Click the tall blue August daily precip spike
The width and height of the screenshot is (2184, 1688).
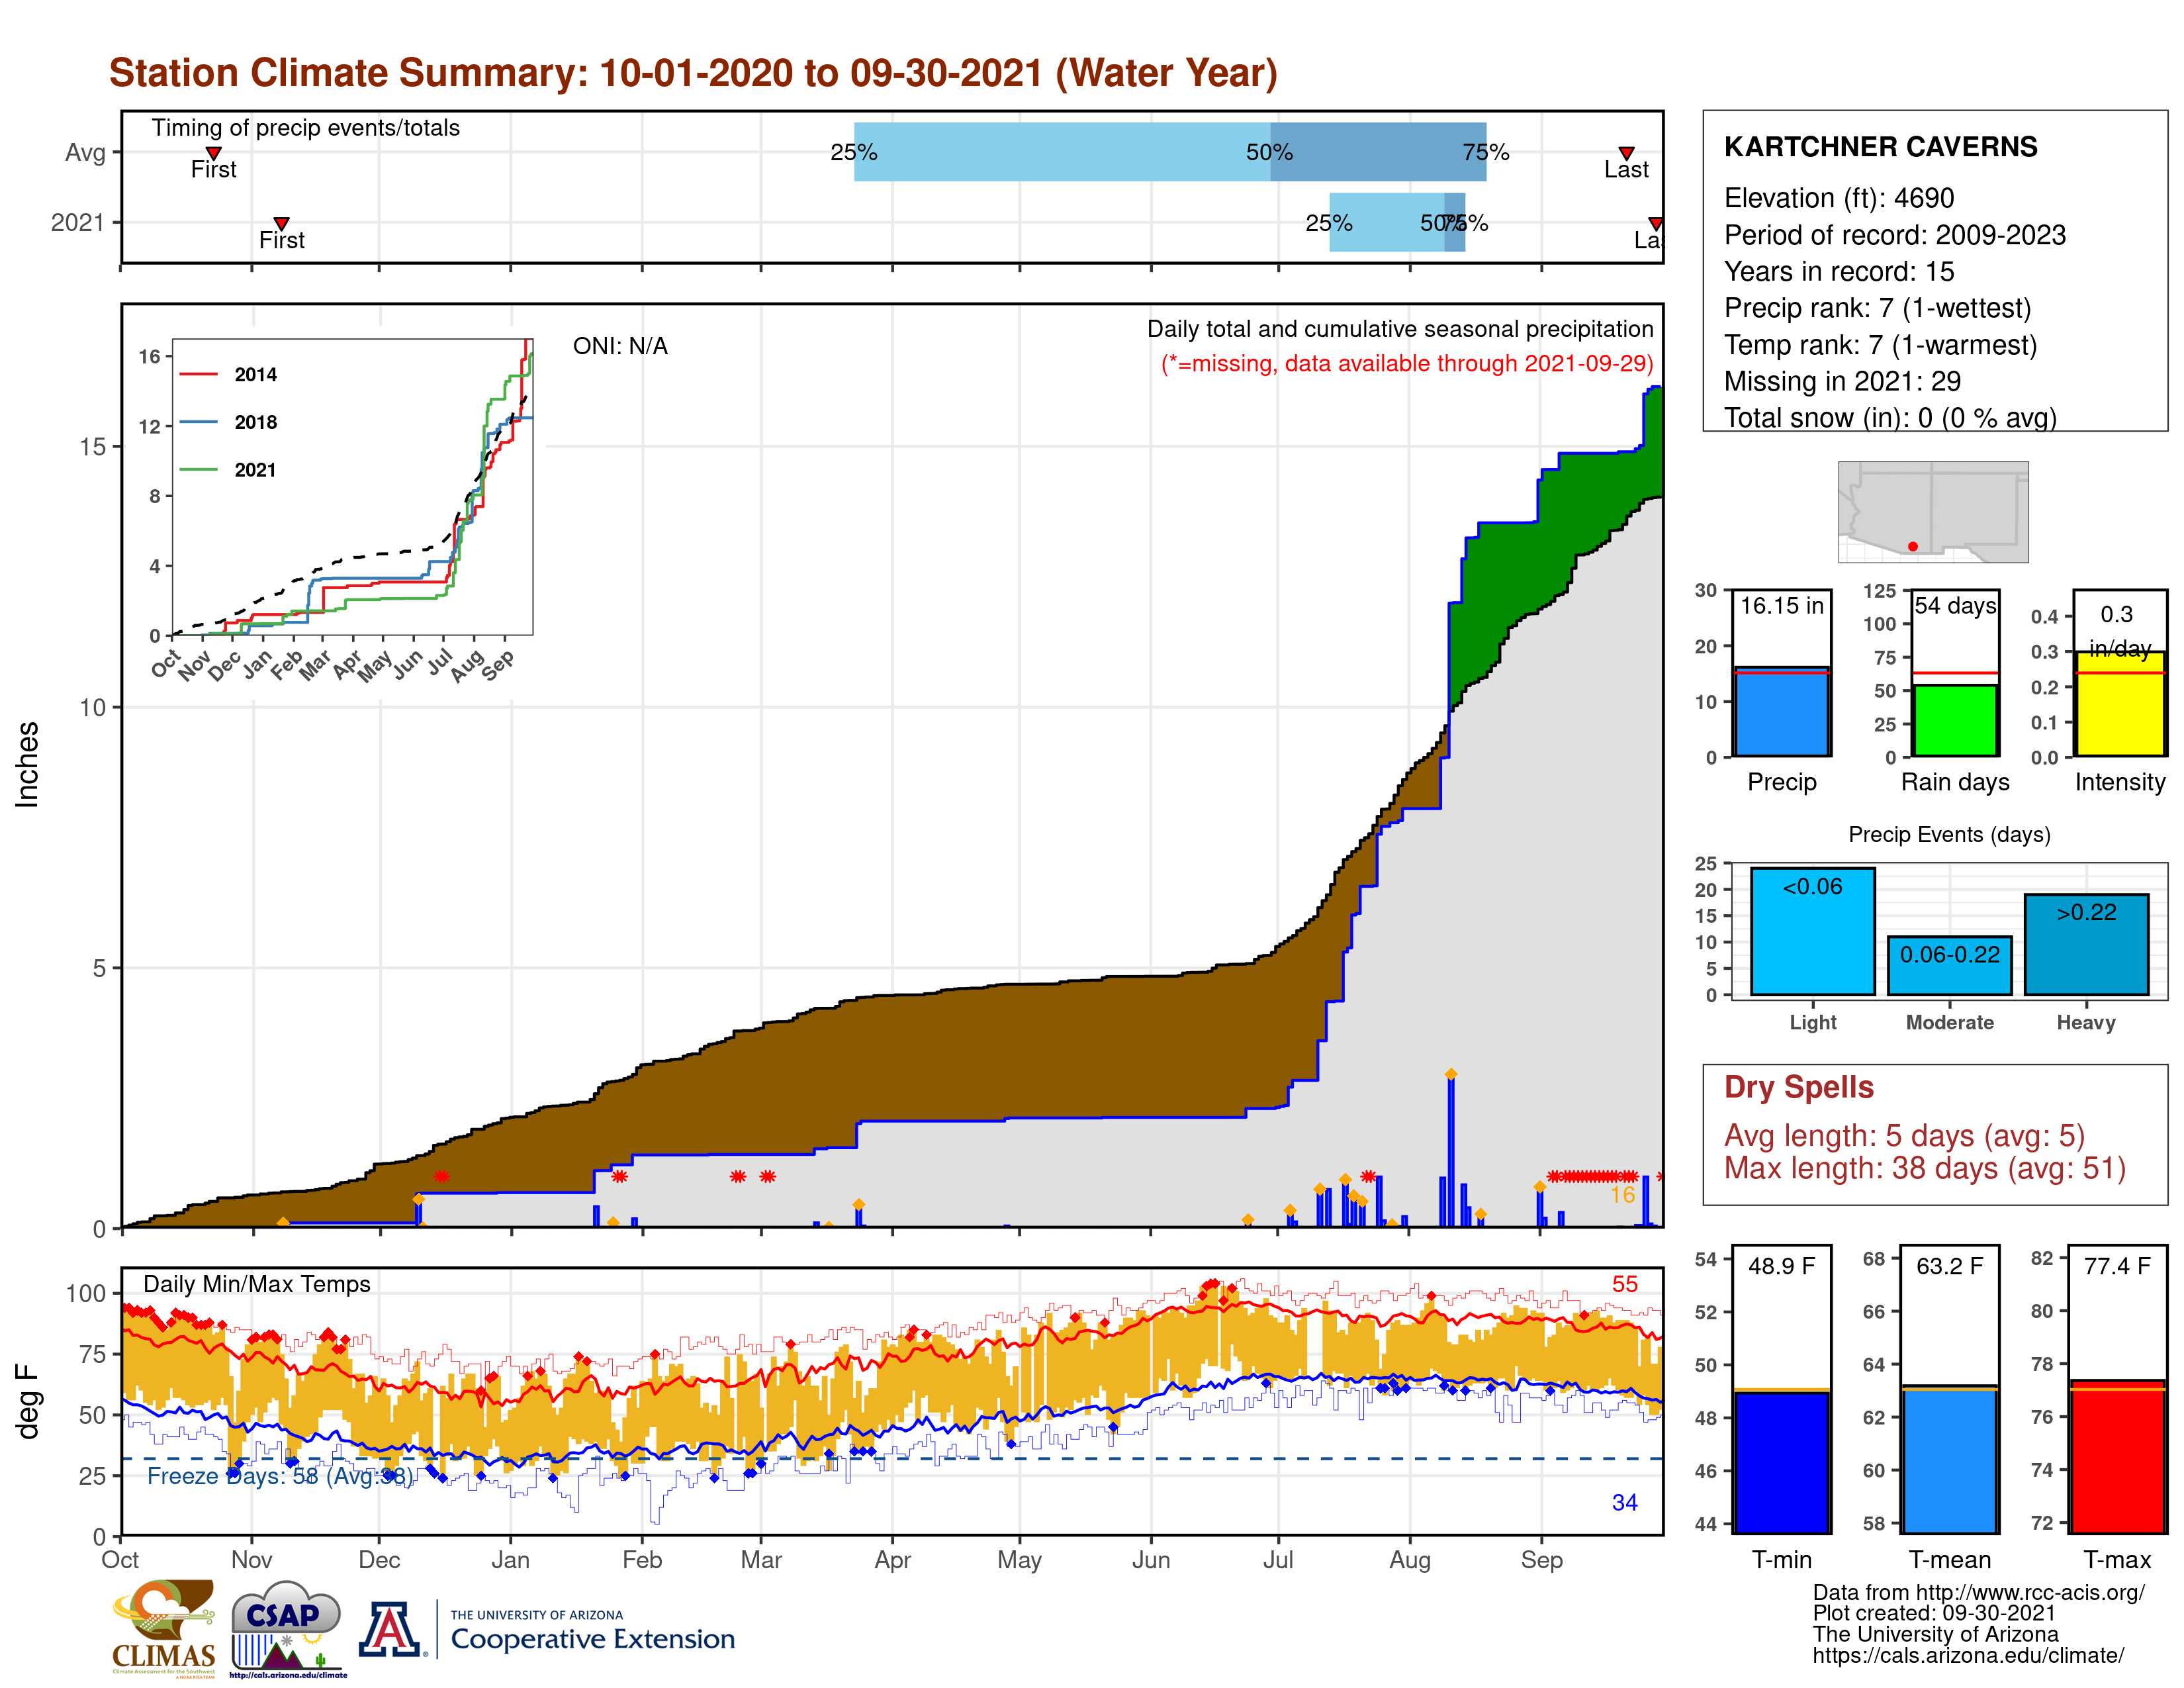[x=1450, y=1150]
